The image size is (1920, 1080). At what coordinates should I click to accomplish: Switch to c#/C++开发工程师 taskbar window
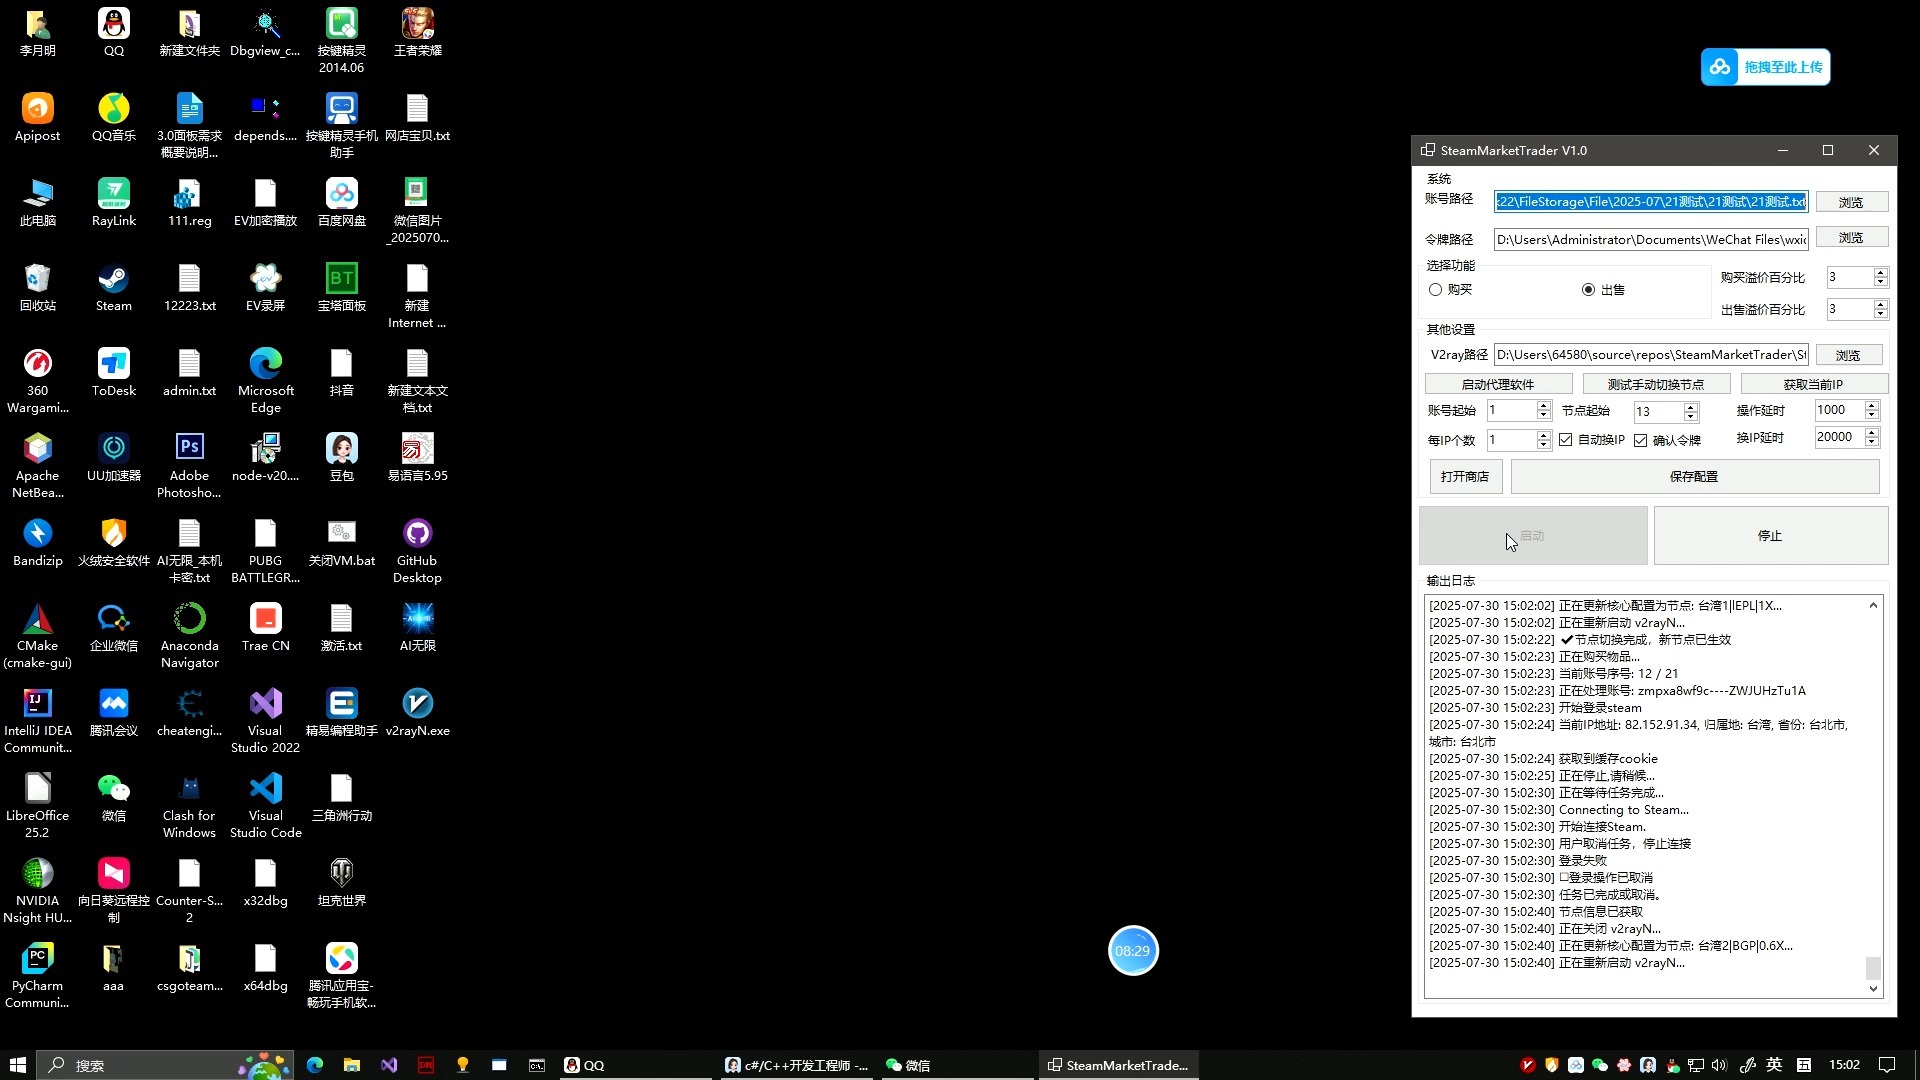796,1065
